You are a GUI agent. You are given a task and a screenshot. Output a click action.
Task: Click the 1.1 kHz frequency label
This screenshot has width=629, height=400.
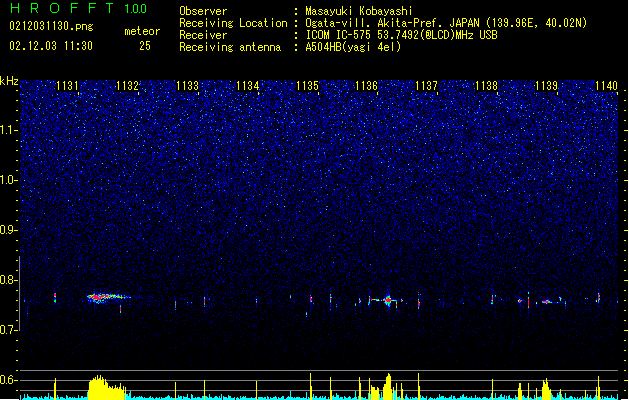[x=9, y=130]
